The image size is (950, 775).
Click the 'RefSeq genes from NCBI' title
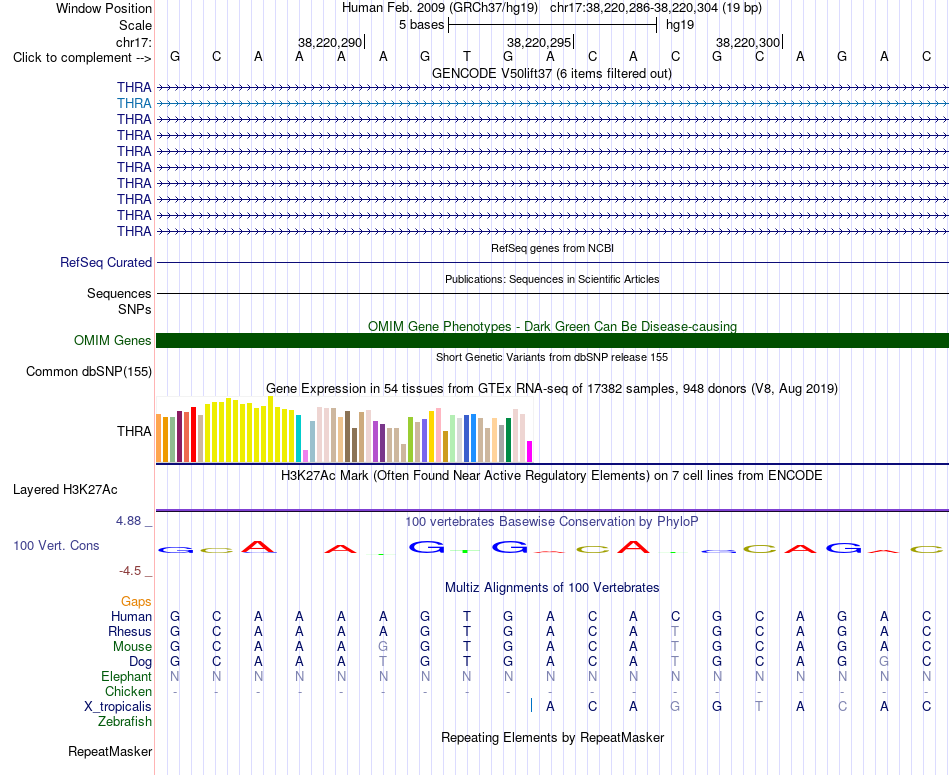pyautogui.click(x=552, y=248)
